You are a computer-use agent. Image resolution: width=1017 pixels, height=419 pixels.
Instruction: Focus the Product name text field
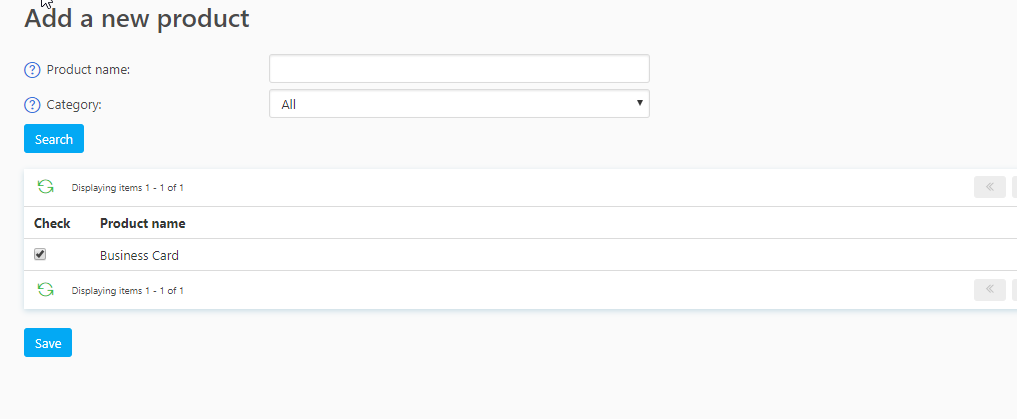[x=459, y=69]
